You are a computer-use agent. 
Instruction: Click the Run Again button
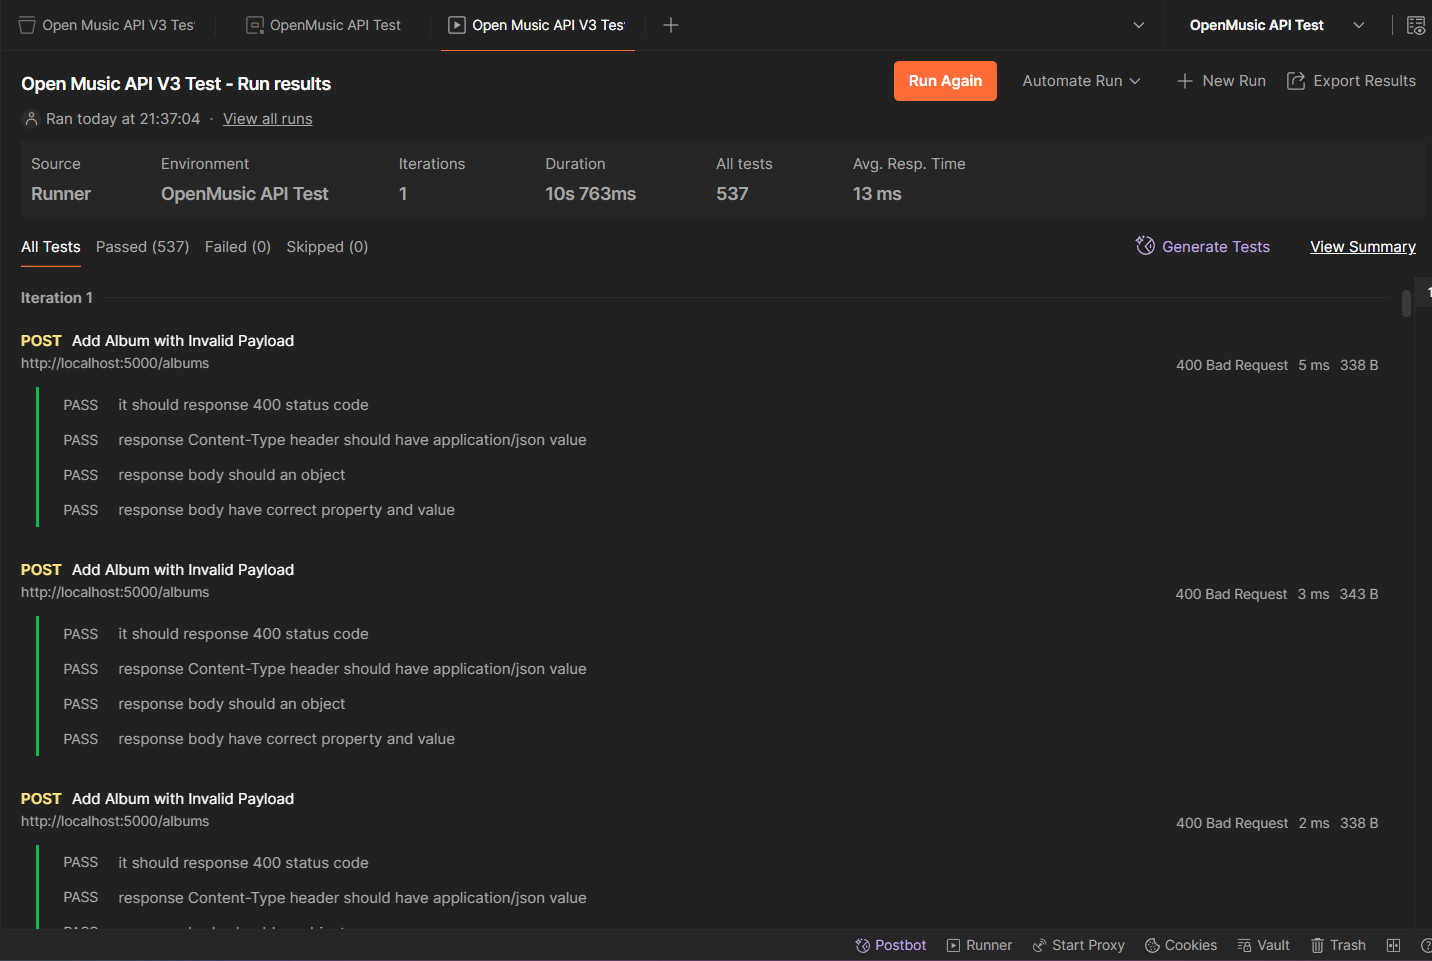point(945,81)
